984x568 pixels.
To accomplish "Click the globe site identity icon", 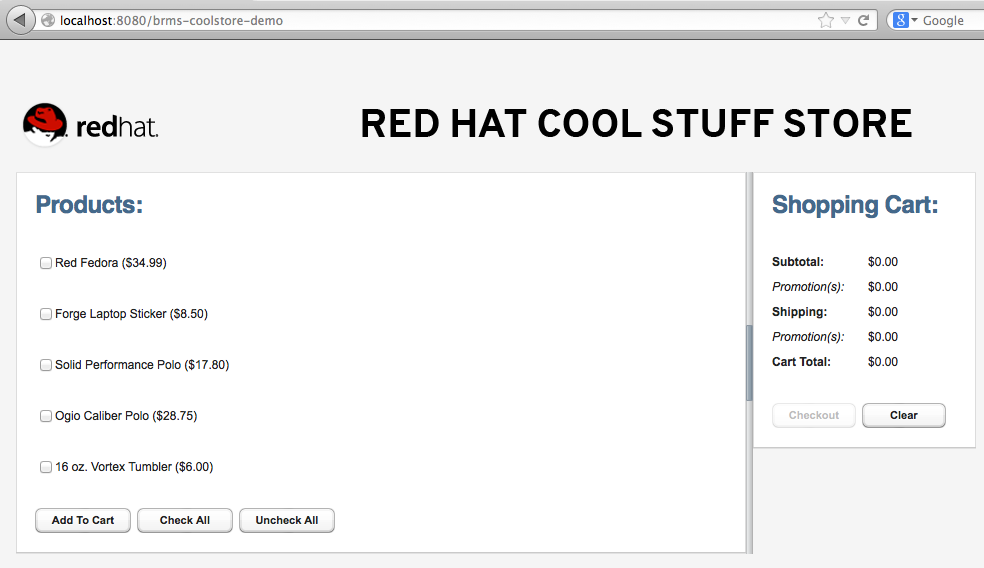I will (48, 21).
